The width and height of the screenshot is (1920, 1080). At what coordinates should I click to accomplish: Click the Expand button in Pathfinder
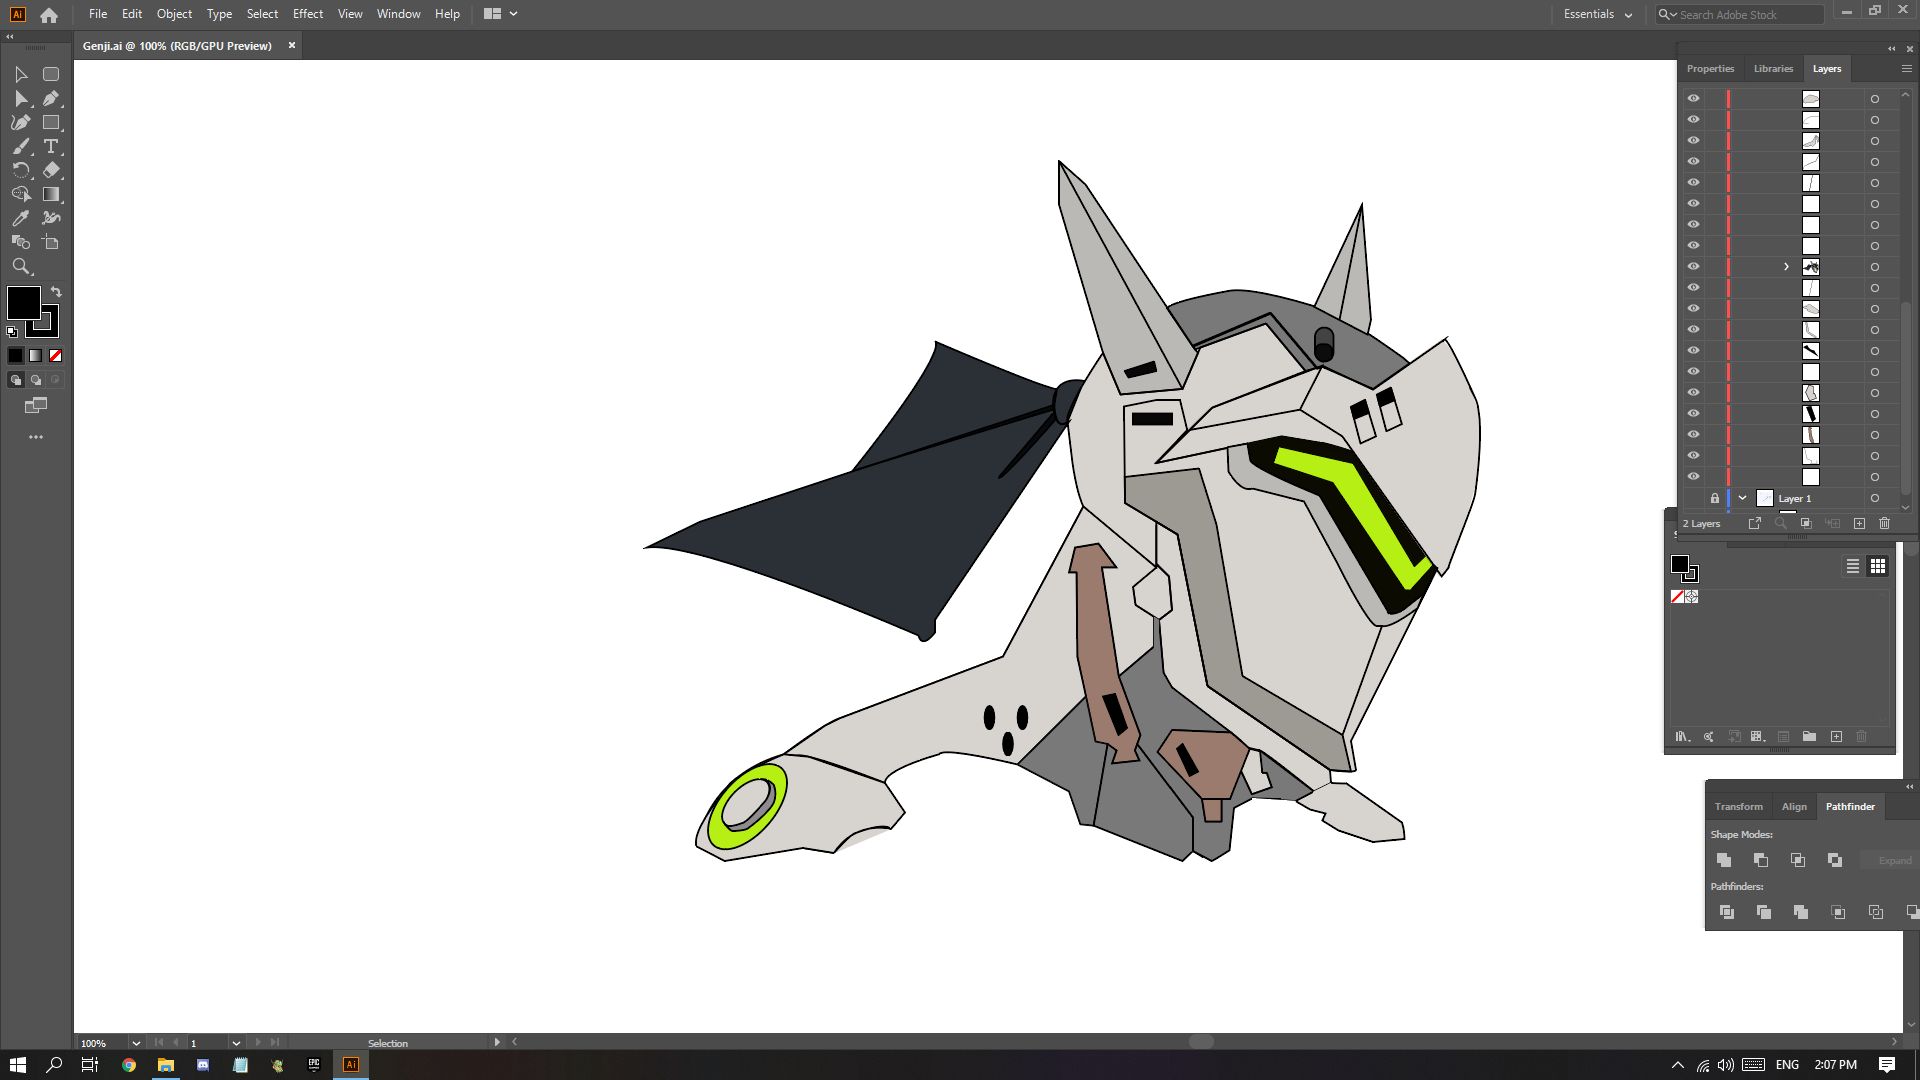1893,860
